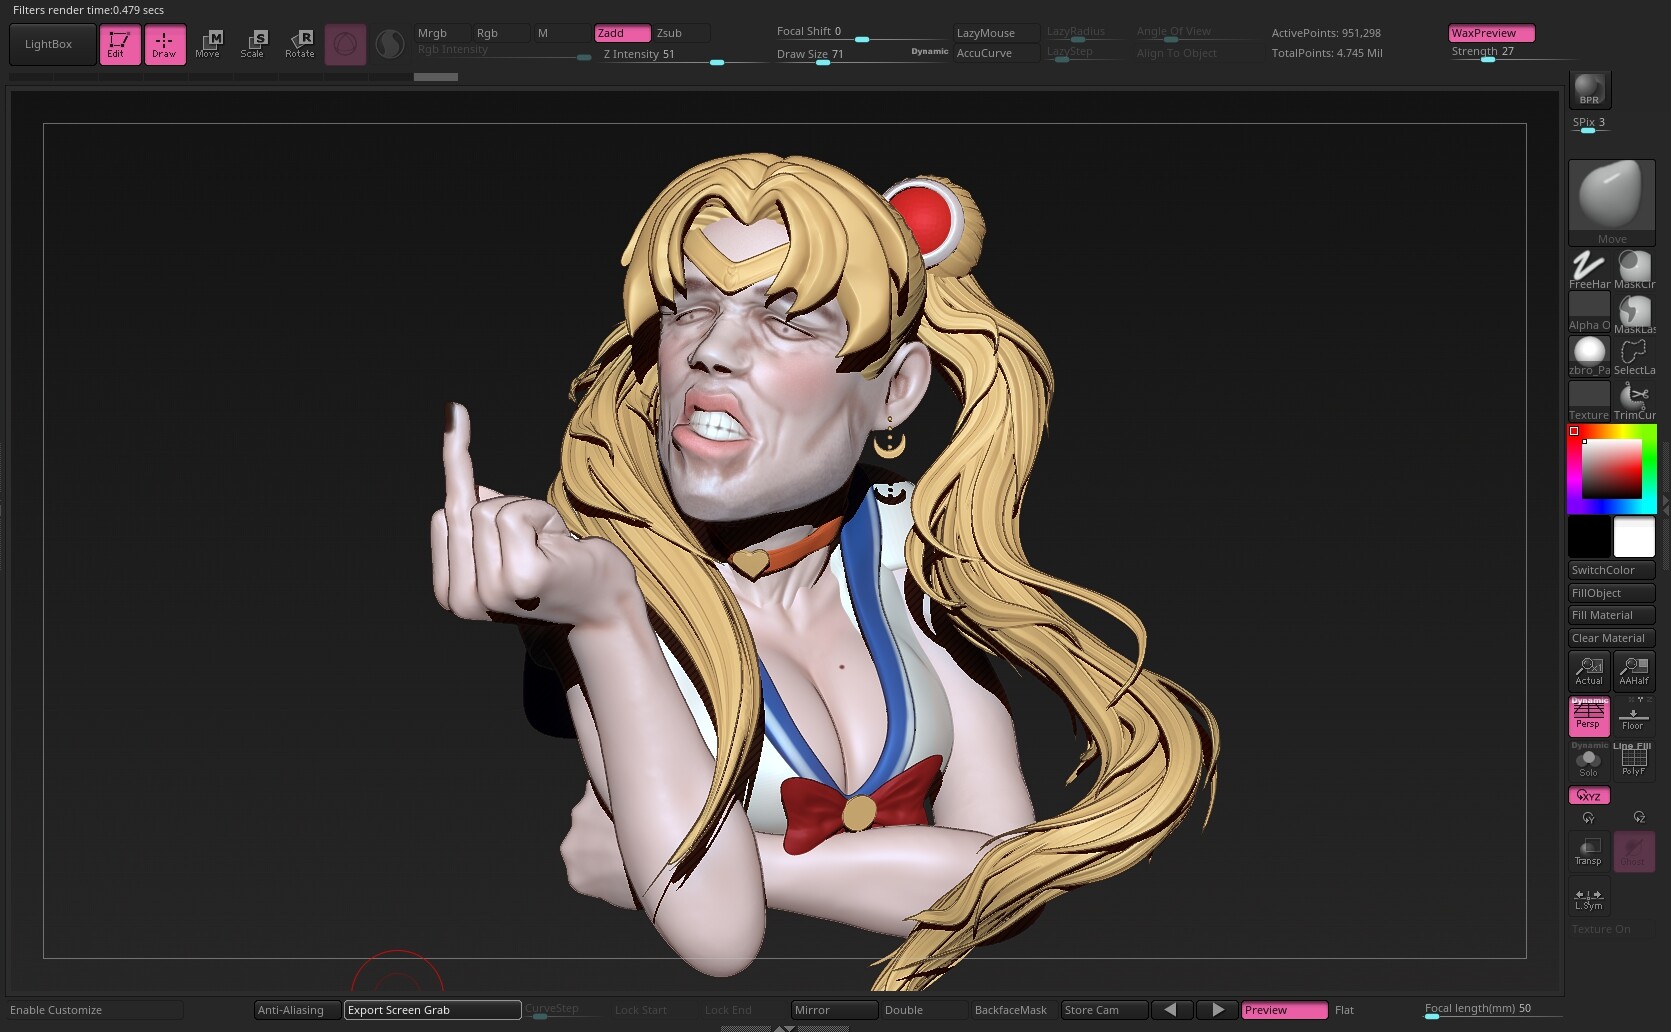Click the Fill Material button
Image resolution: width=1671 pixels, height=1032 pixels.
1611,615
